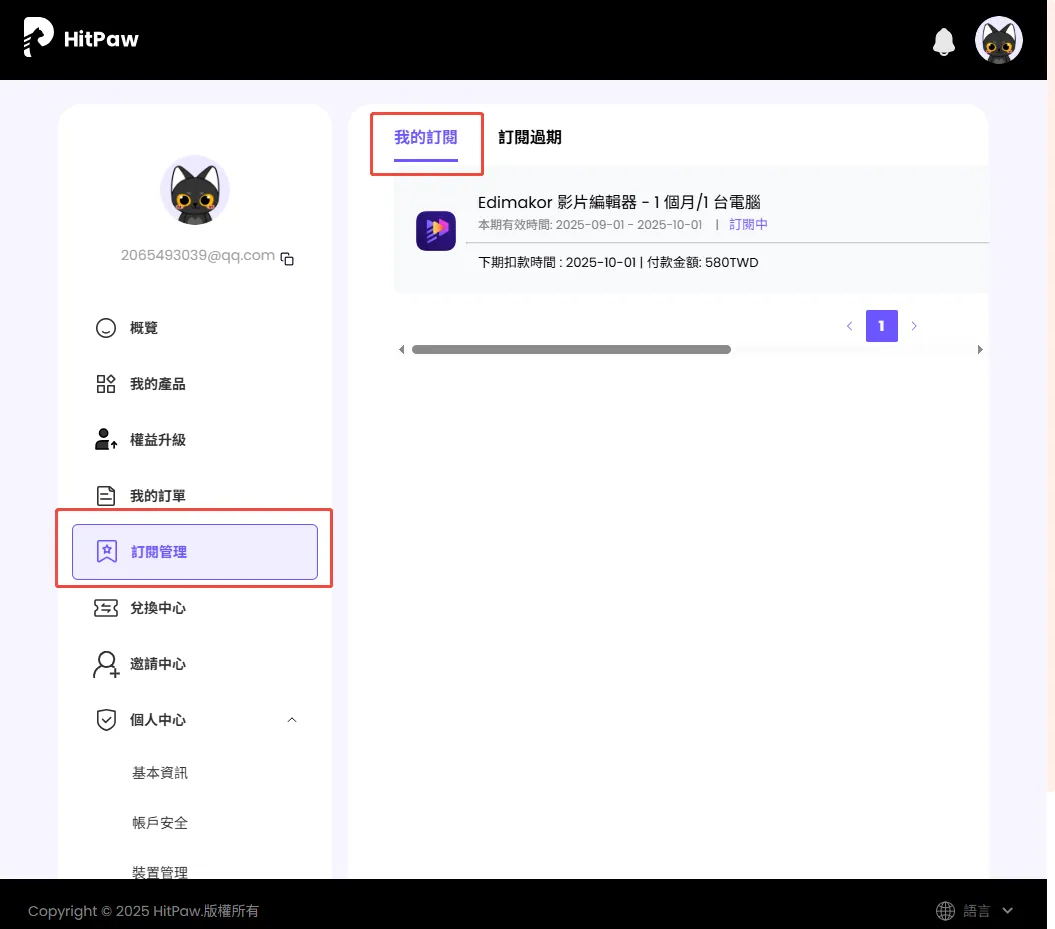Open the 語言 language dropdown
1055x929 pixels.
pyautogui.click(x=974, y=911)
